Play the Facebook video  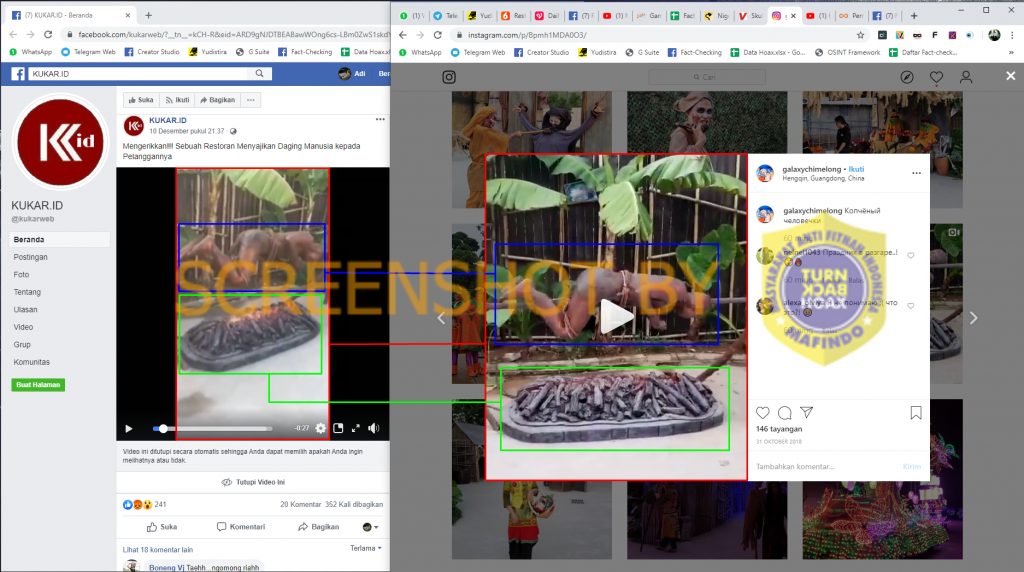coord(129,428)
